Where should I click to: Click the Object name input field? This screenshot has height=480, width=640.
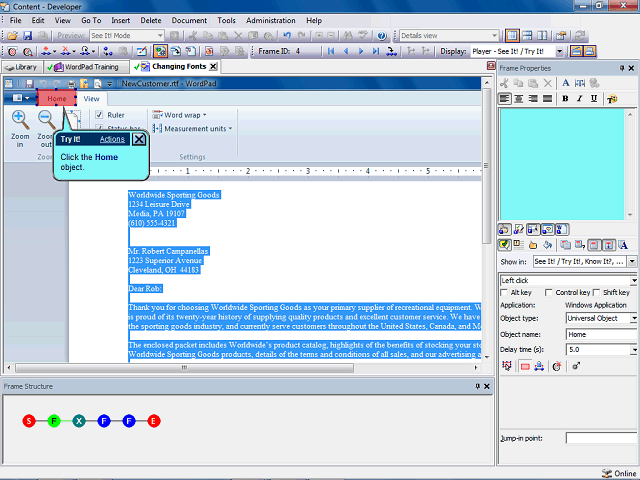coord(602,335)
